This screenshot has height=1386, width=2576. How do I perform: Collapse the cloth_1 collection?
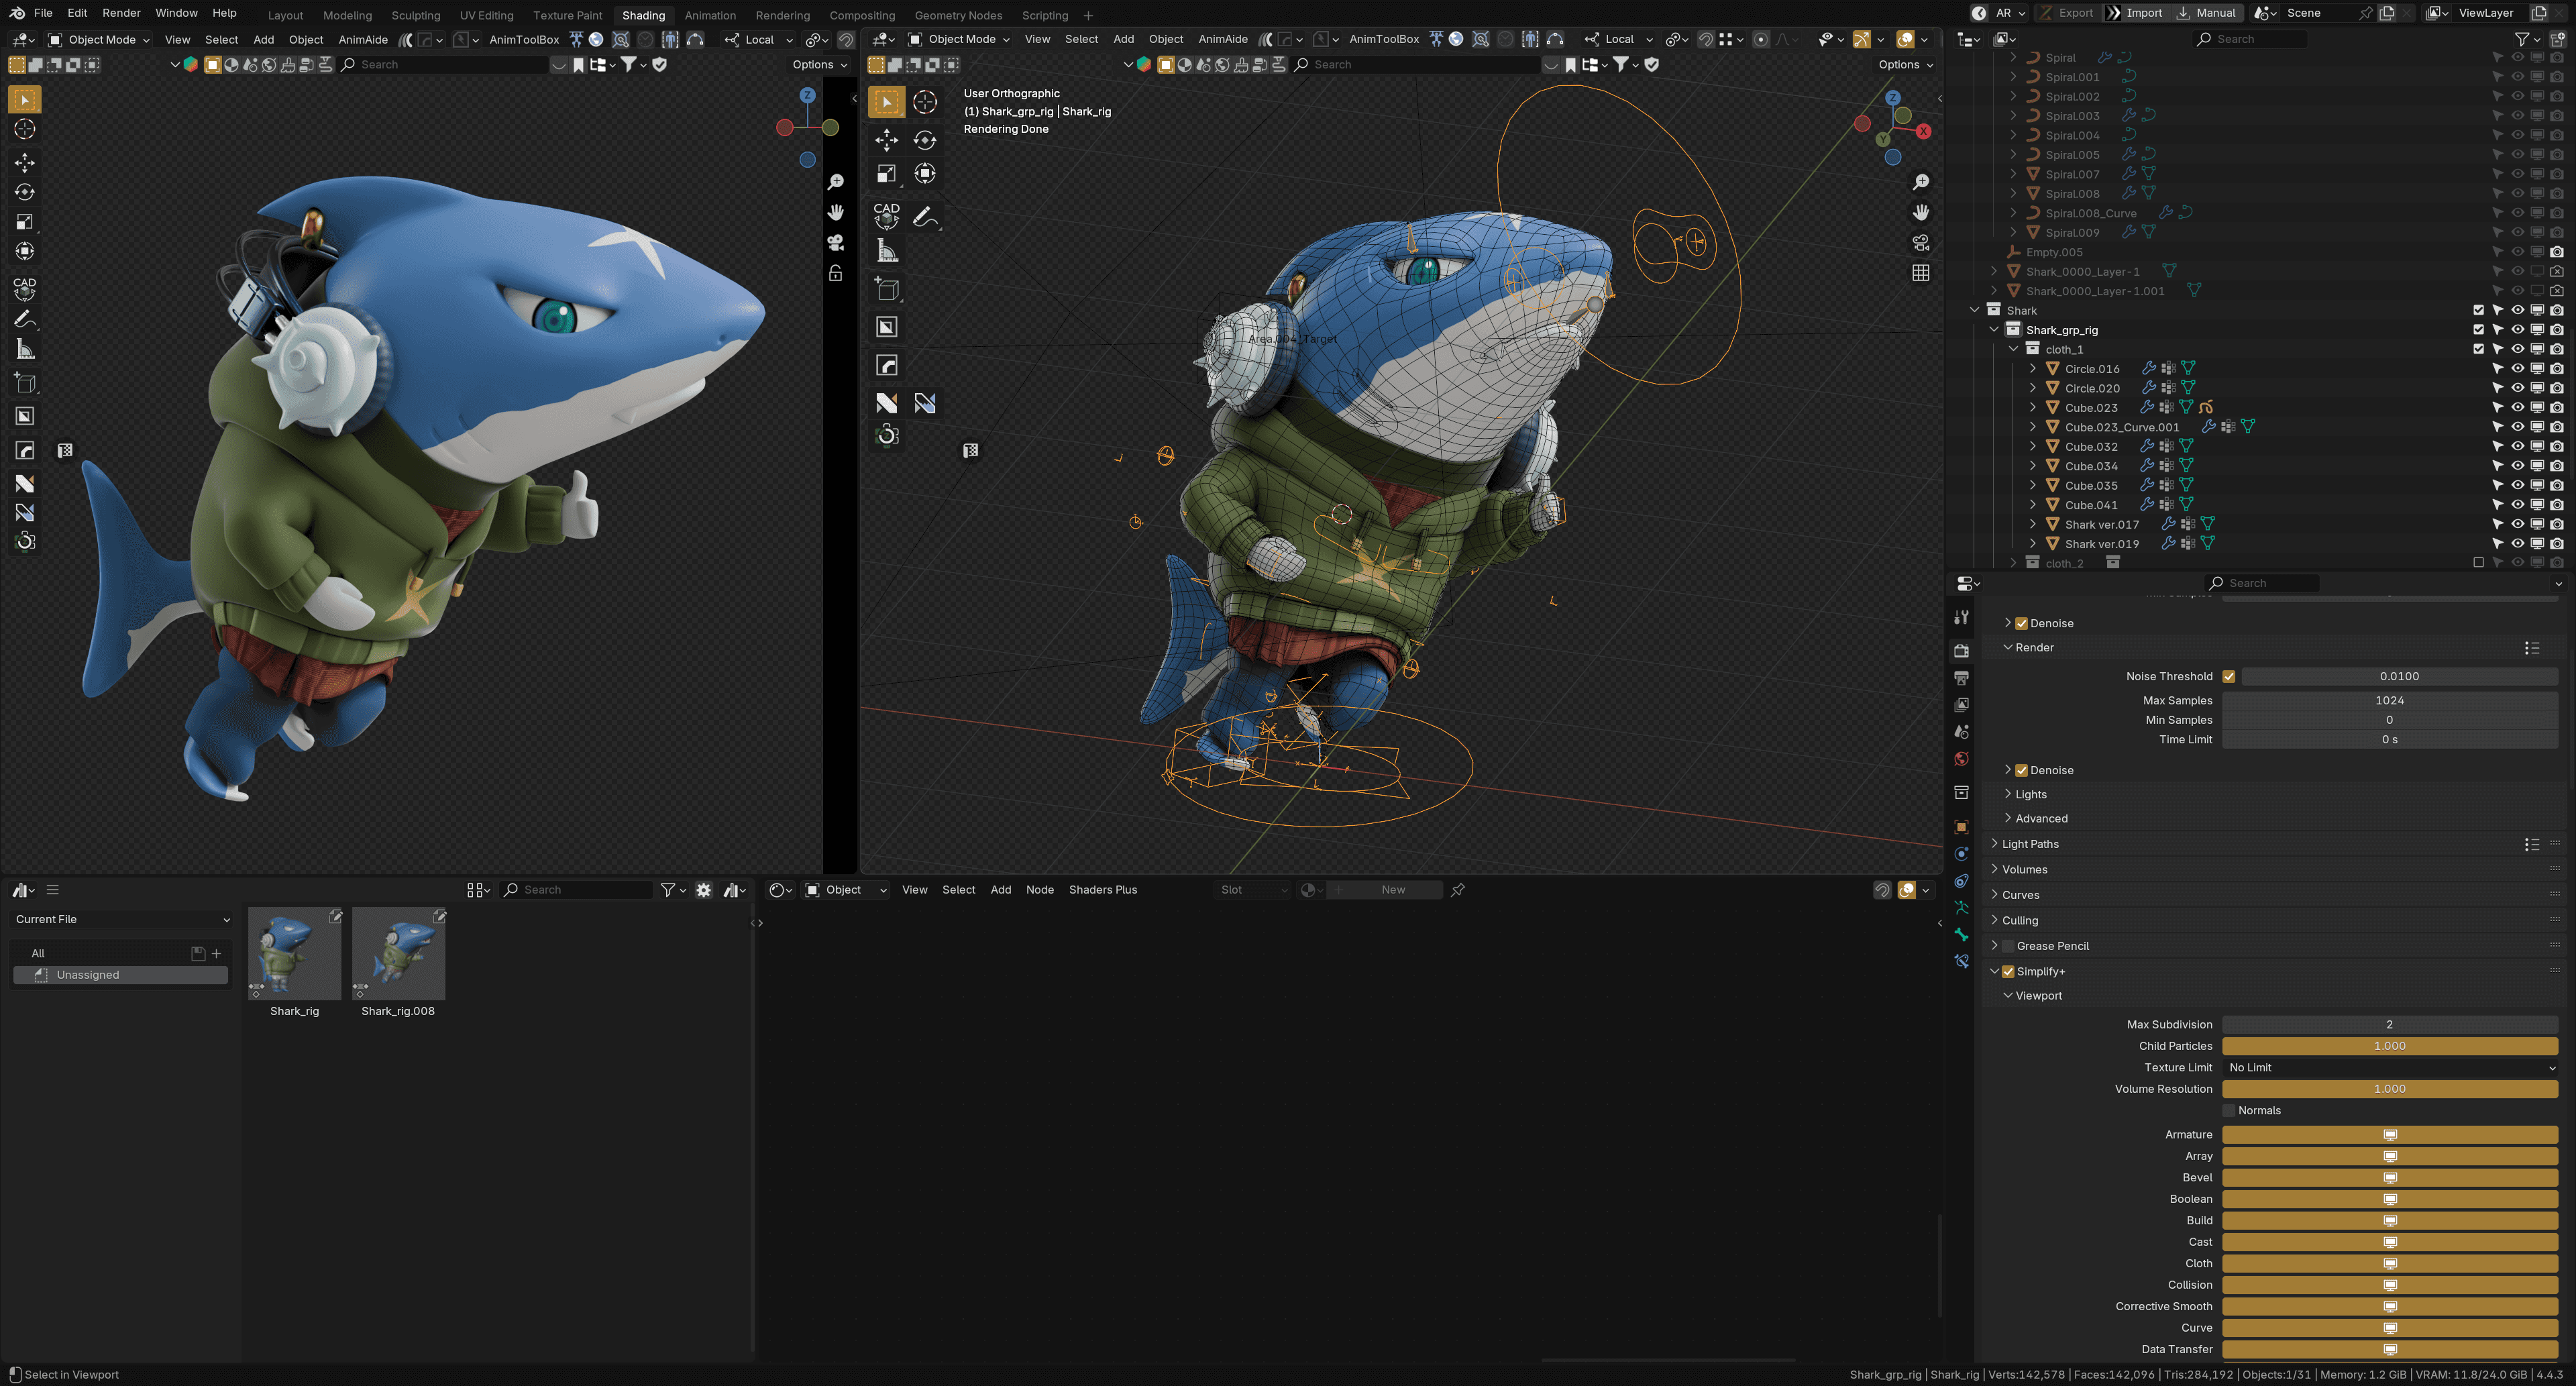2013,349
